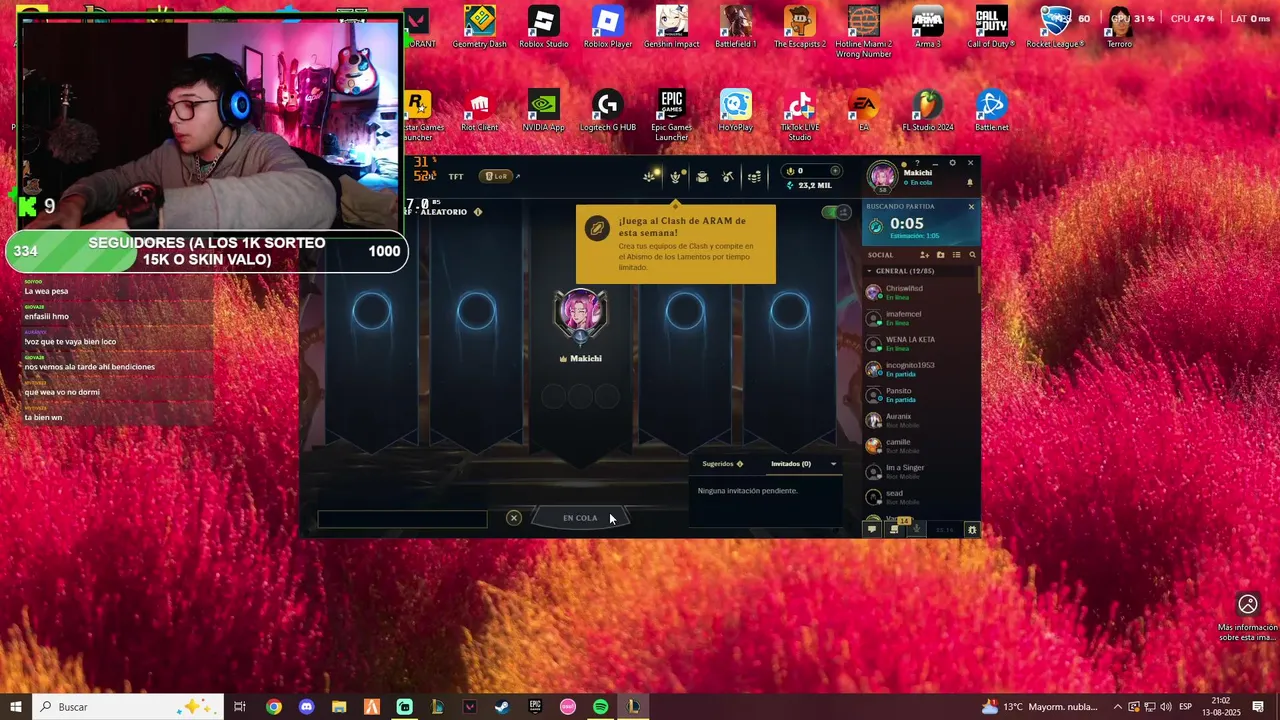Open Roblox Player desktop icon
This screenshot has height=720, width=1280.
[x=608, y=27]
